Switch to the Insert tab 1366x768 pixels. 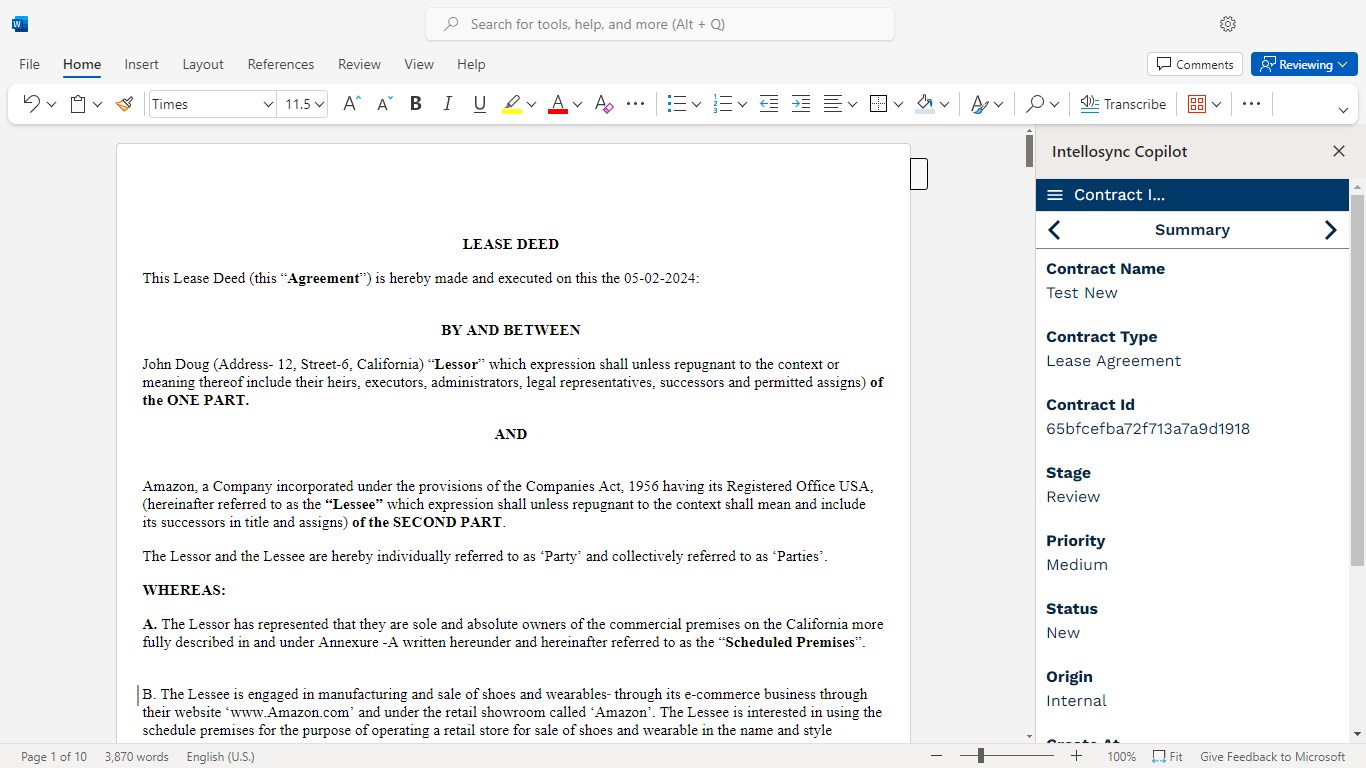141,64
